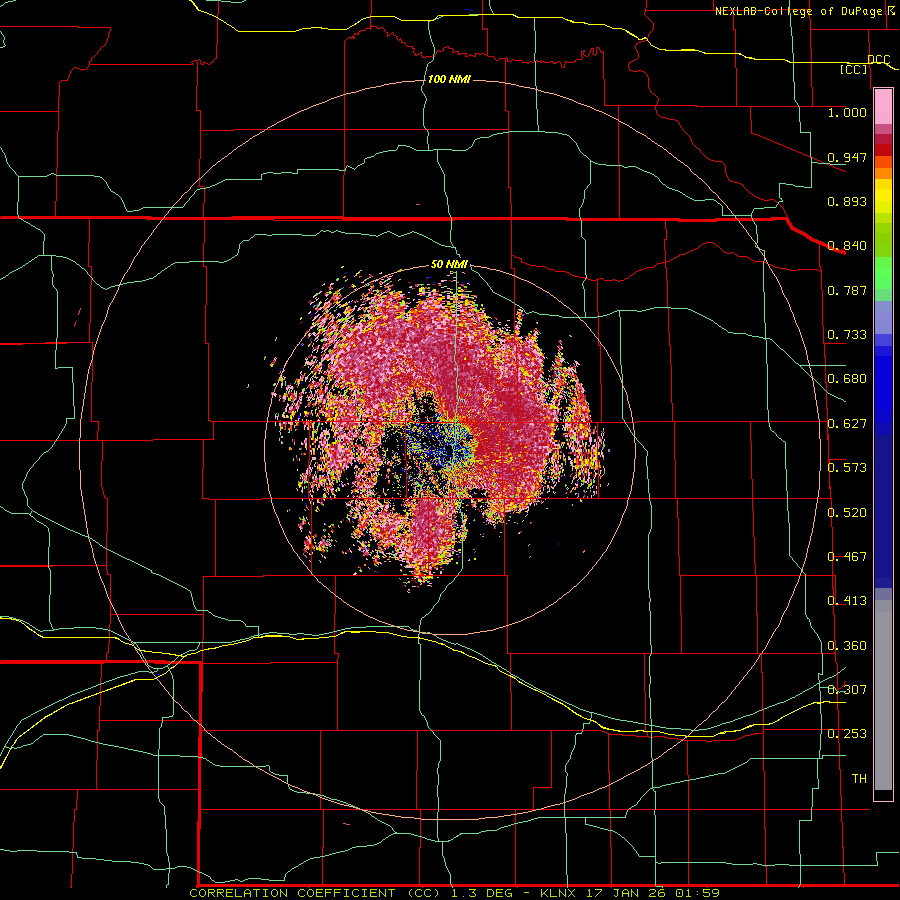
Task: Click the 1.000 scale value
Action: (x=847, y=112)
